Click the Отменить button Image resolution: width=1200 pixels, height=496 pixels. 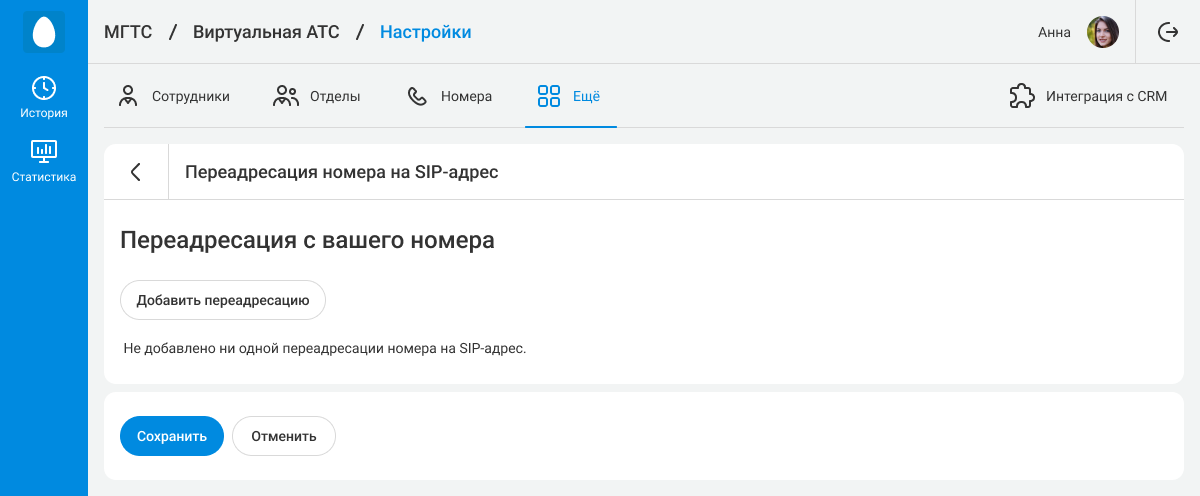(284, 436)
